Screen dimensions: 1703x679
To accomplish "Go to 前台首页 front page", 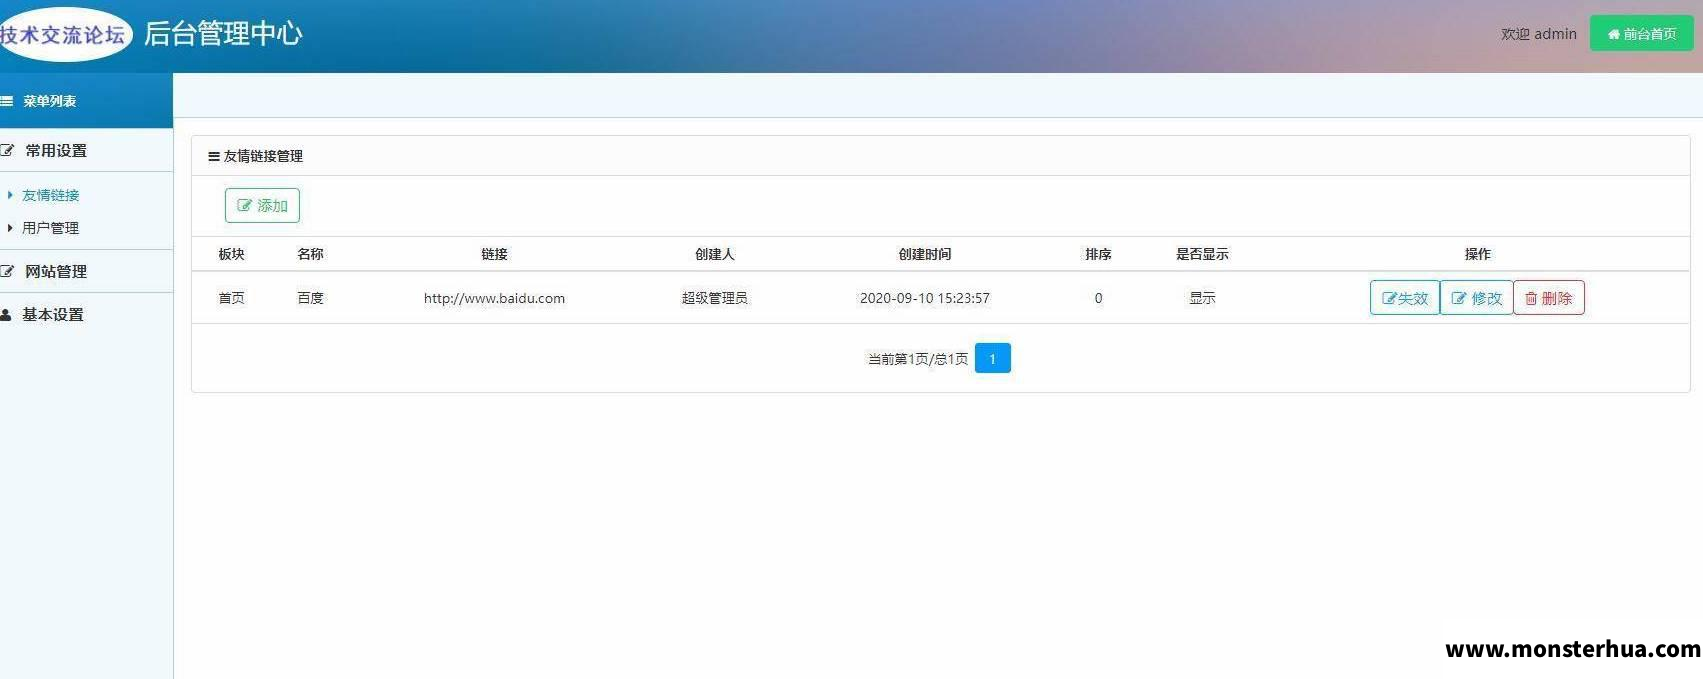I will 1641,34.
